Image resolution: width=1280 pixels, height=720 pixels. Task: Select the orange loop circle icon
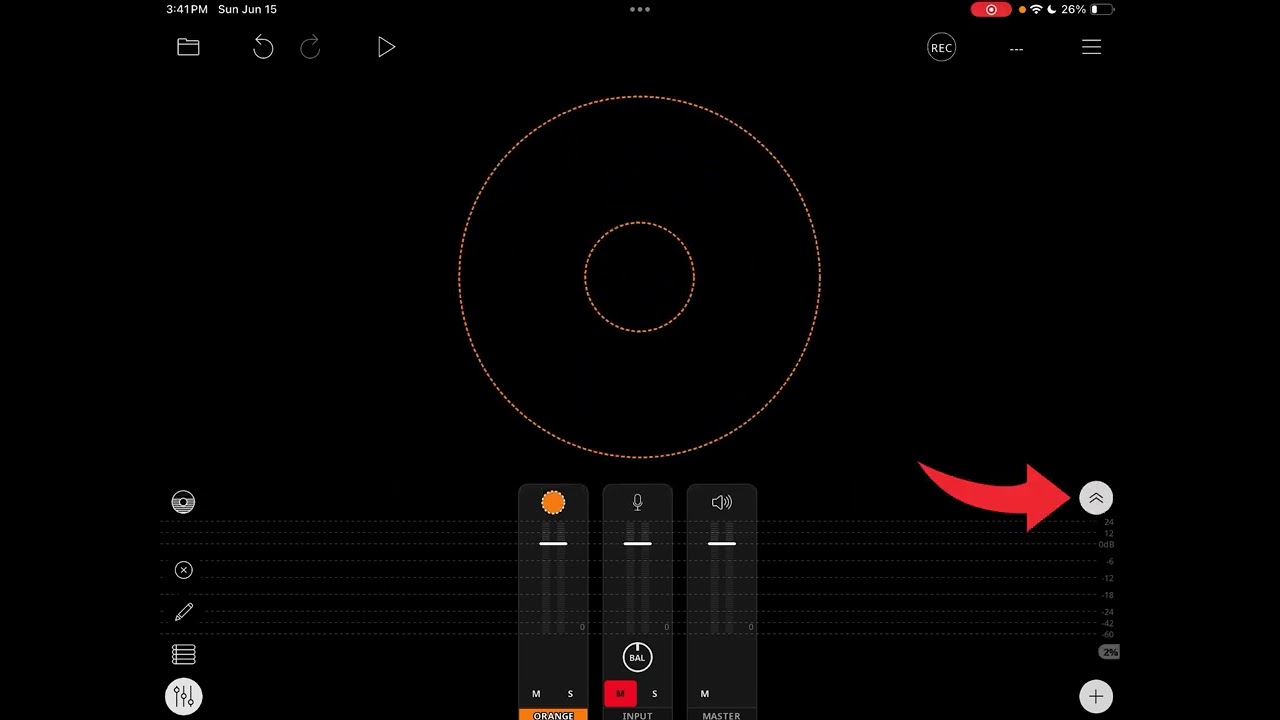(x=553, y=502)
